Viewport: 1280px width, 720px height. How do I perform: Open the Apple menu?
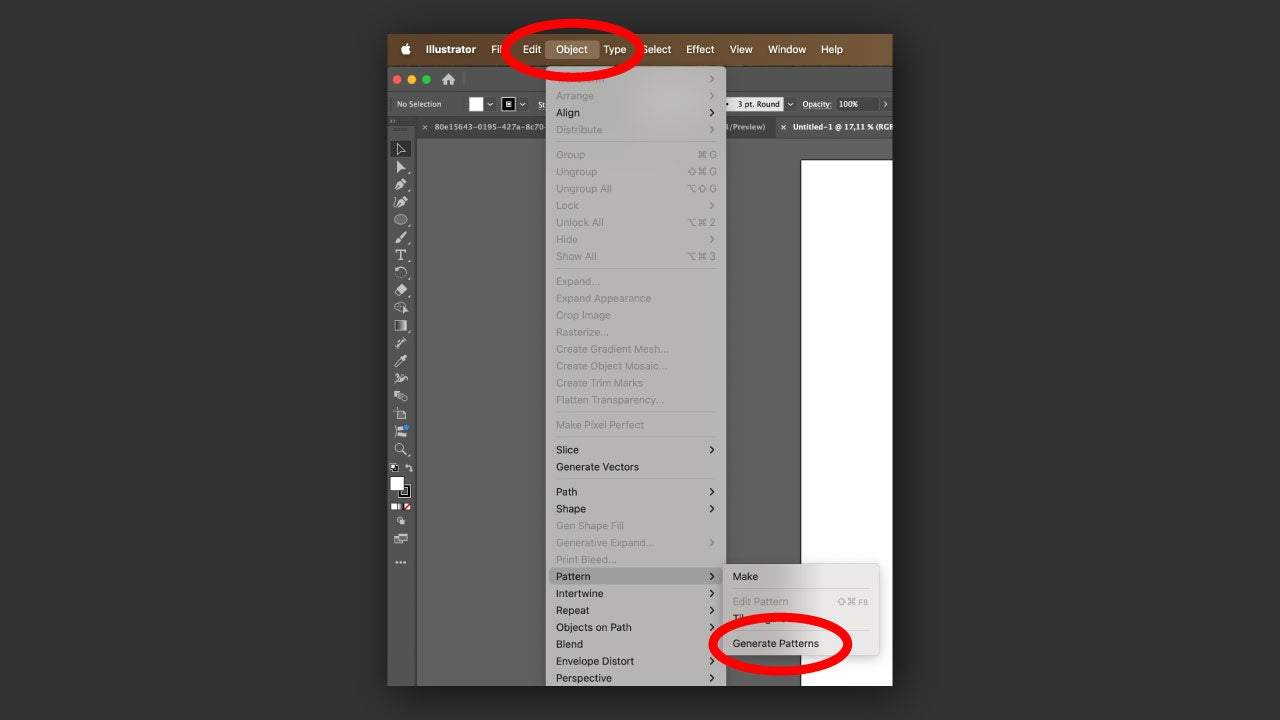point(406,49)
